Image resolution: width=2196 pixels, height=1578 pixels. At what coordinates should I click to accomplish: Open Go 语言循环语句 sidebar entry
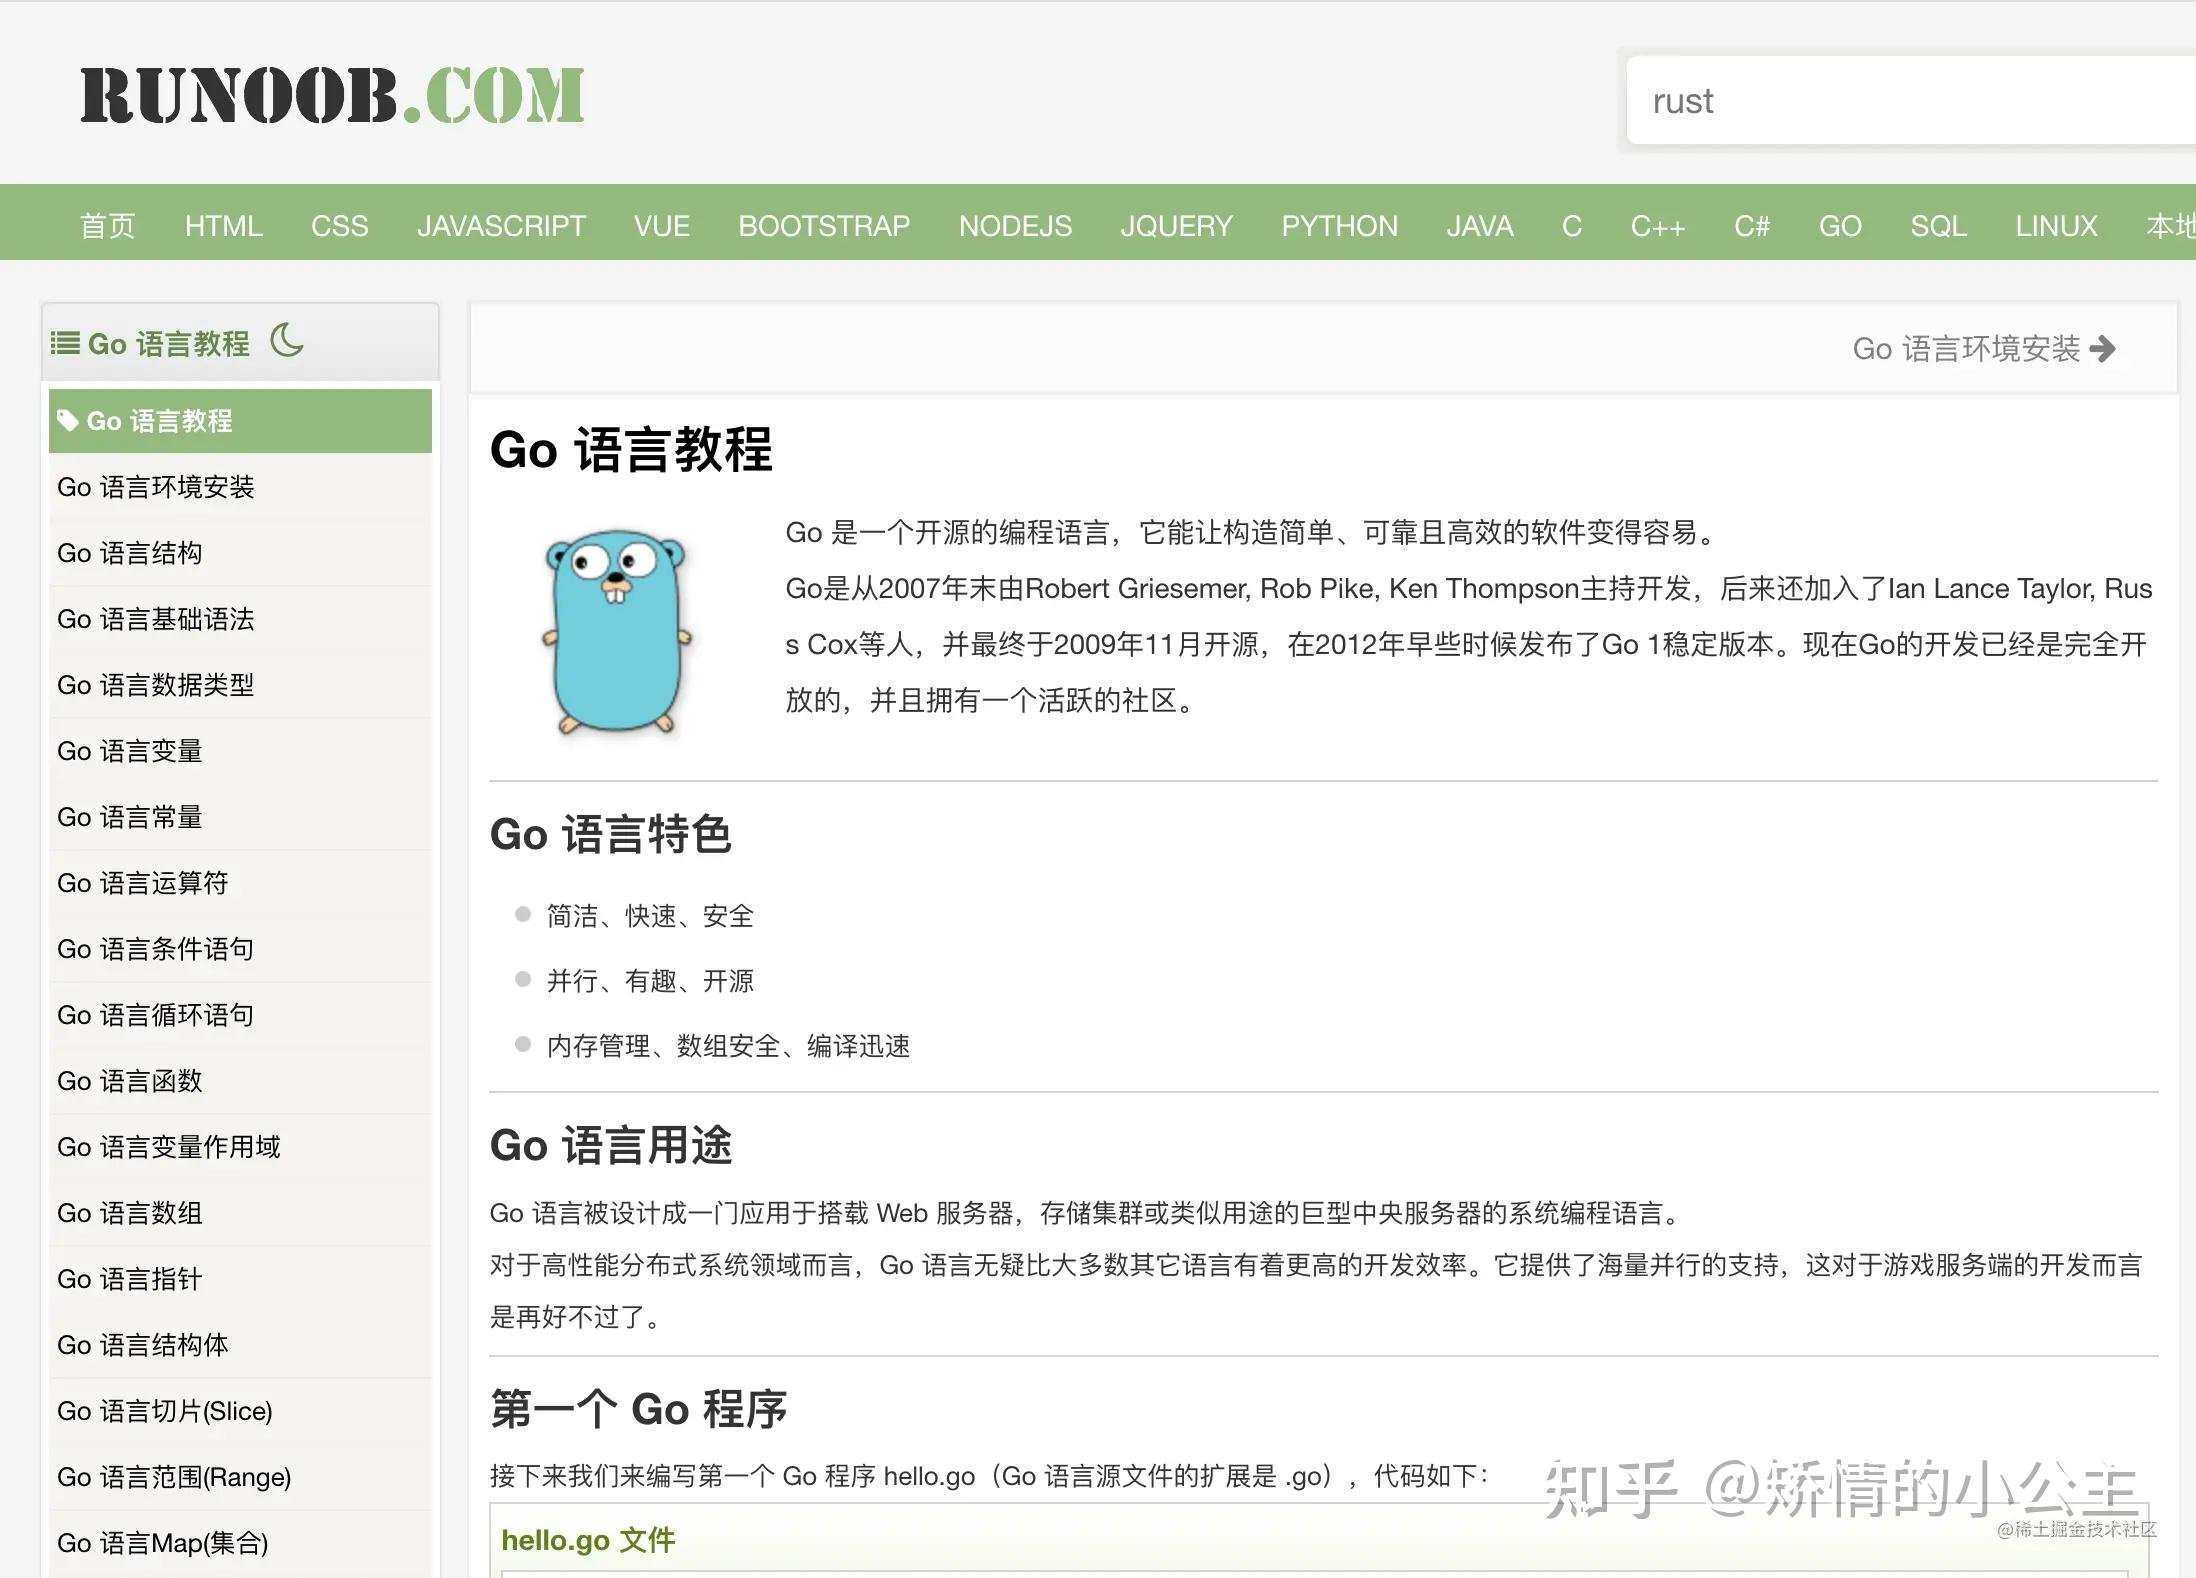point(156,1015)
